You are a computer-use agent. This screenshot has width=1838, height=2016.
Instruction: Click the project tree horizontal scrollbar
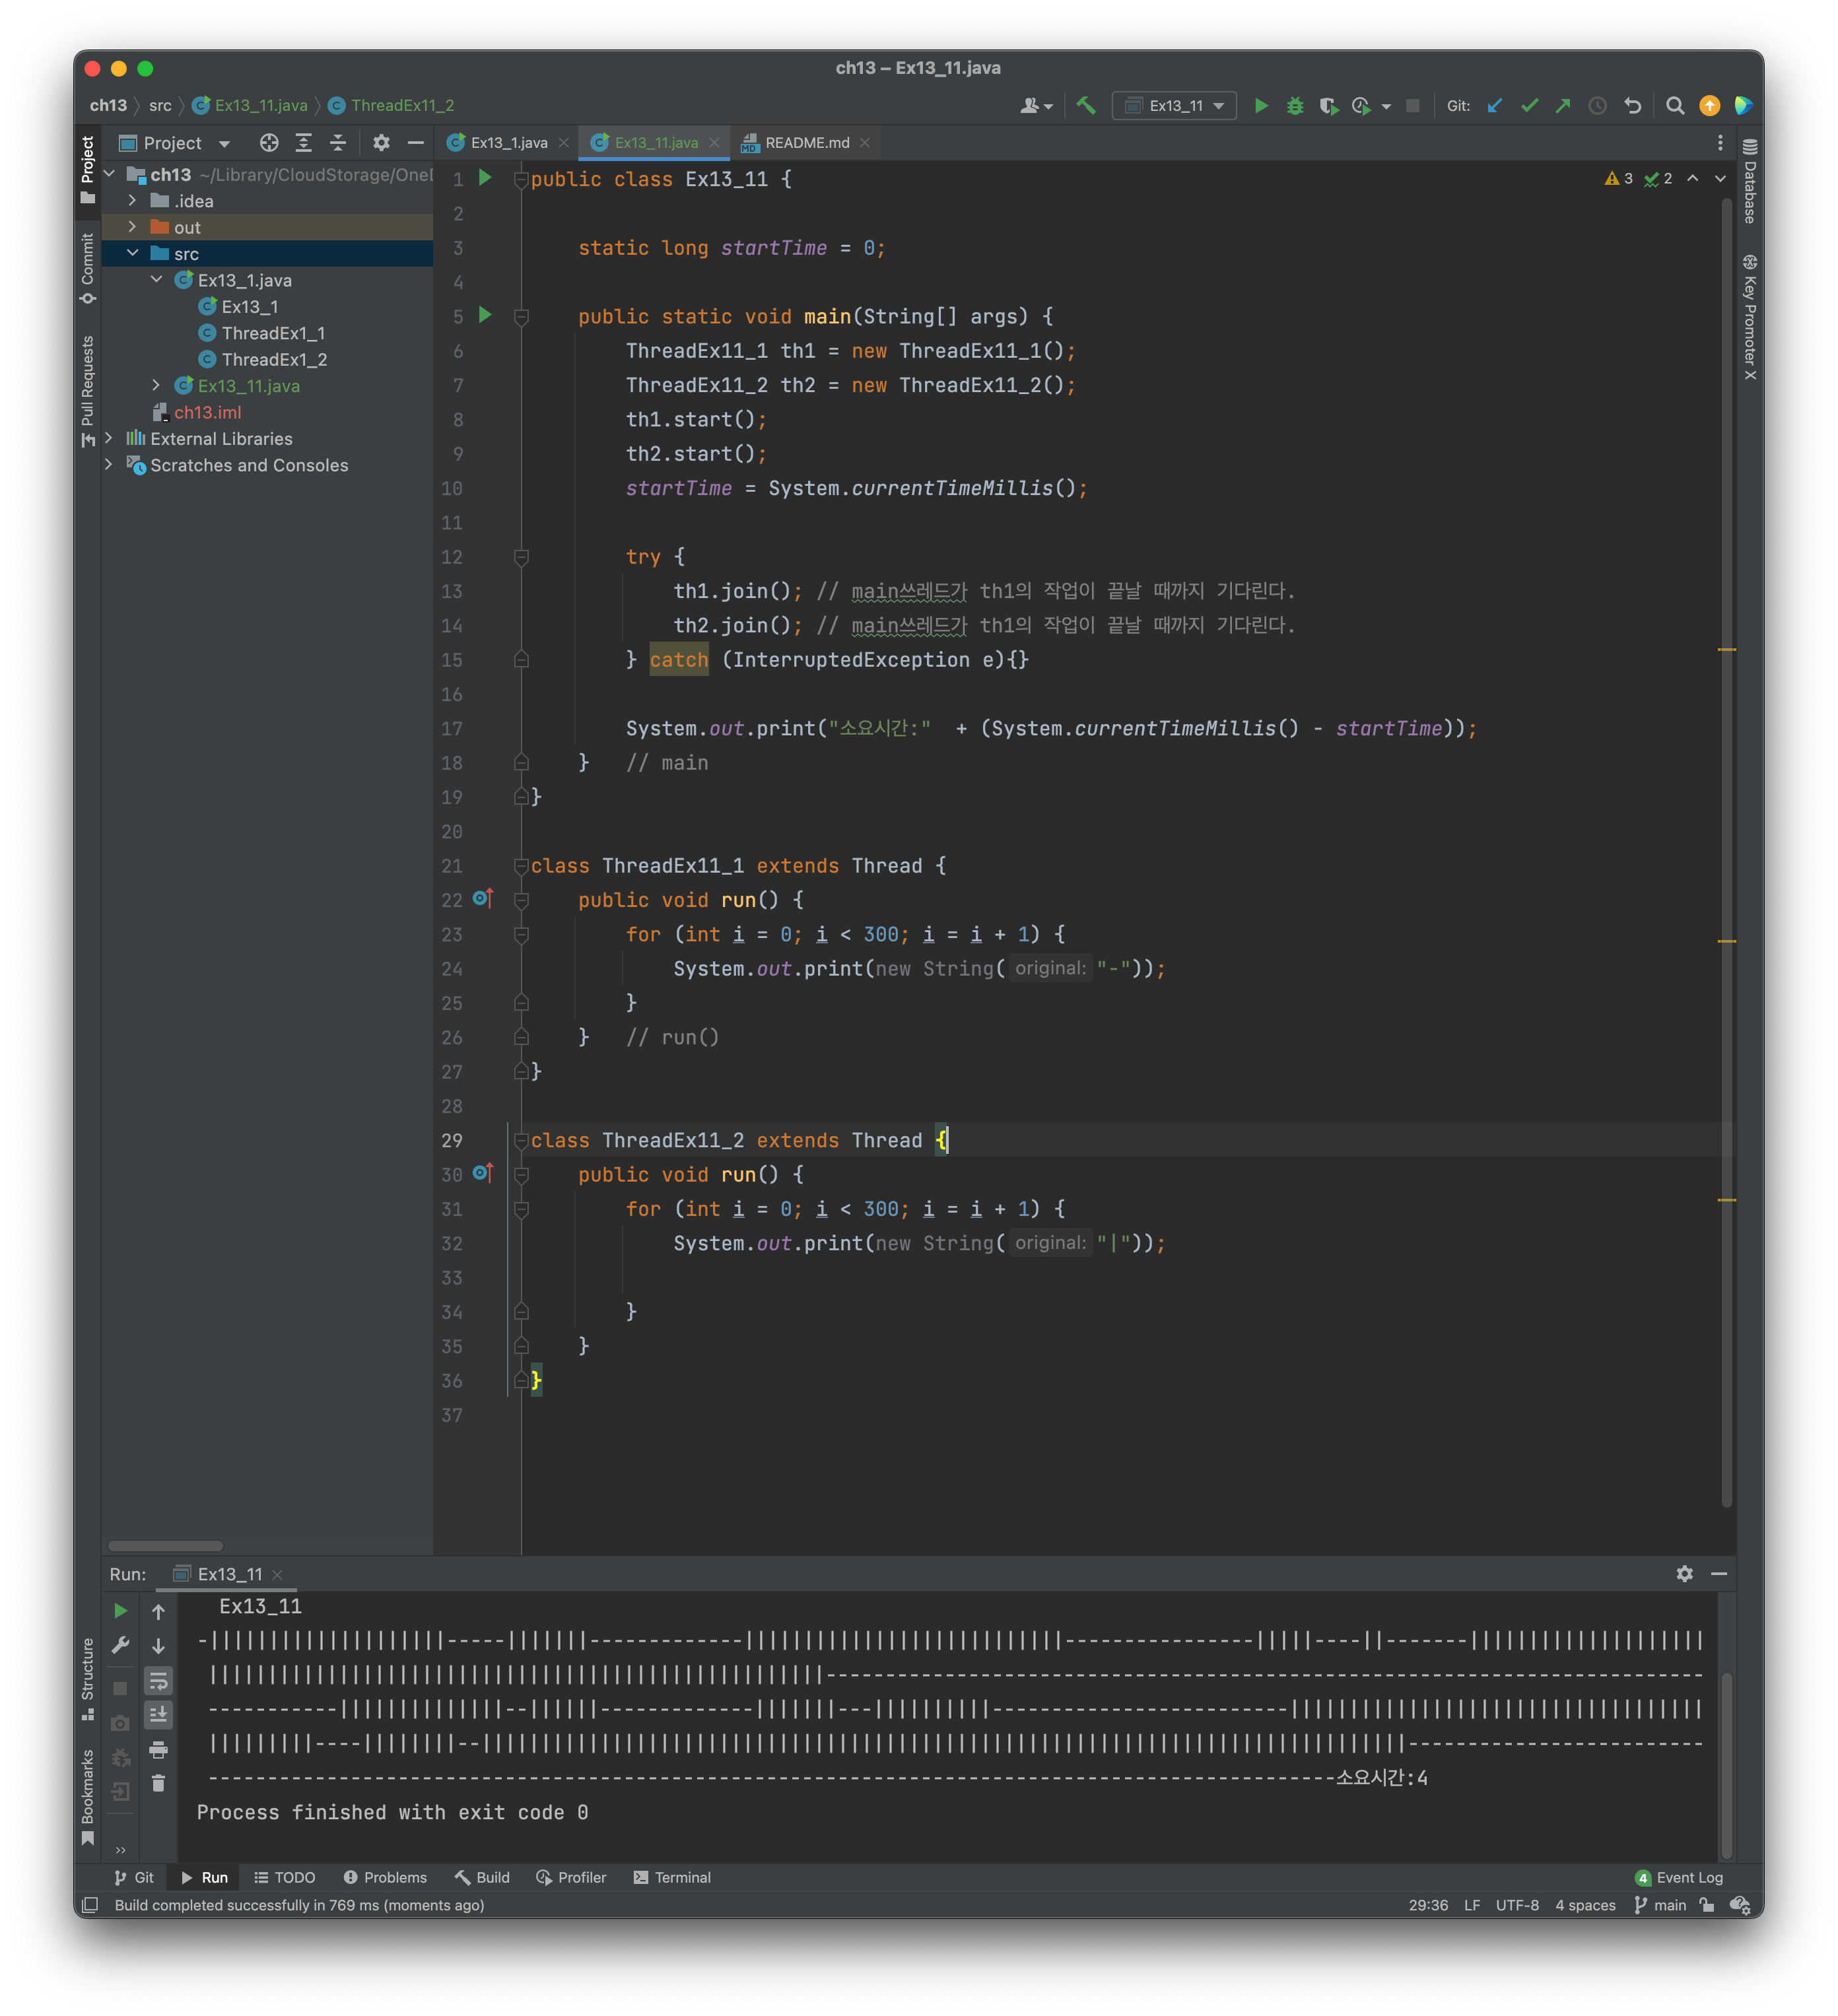coord(165,1545)
